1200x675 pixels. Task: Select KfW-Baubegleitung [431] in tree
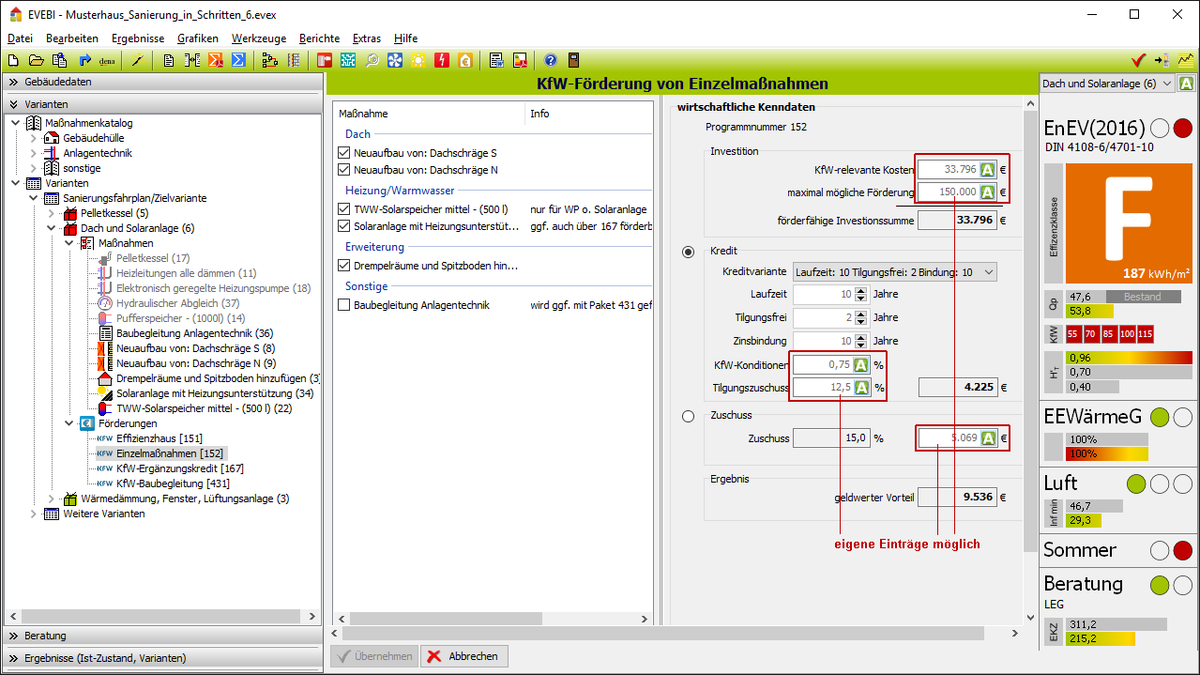(x=173, y=483)
